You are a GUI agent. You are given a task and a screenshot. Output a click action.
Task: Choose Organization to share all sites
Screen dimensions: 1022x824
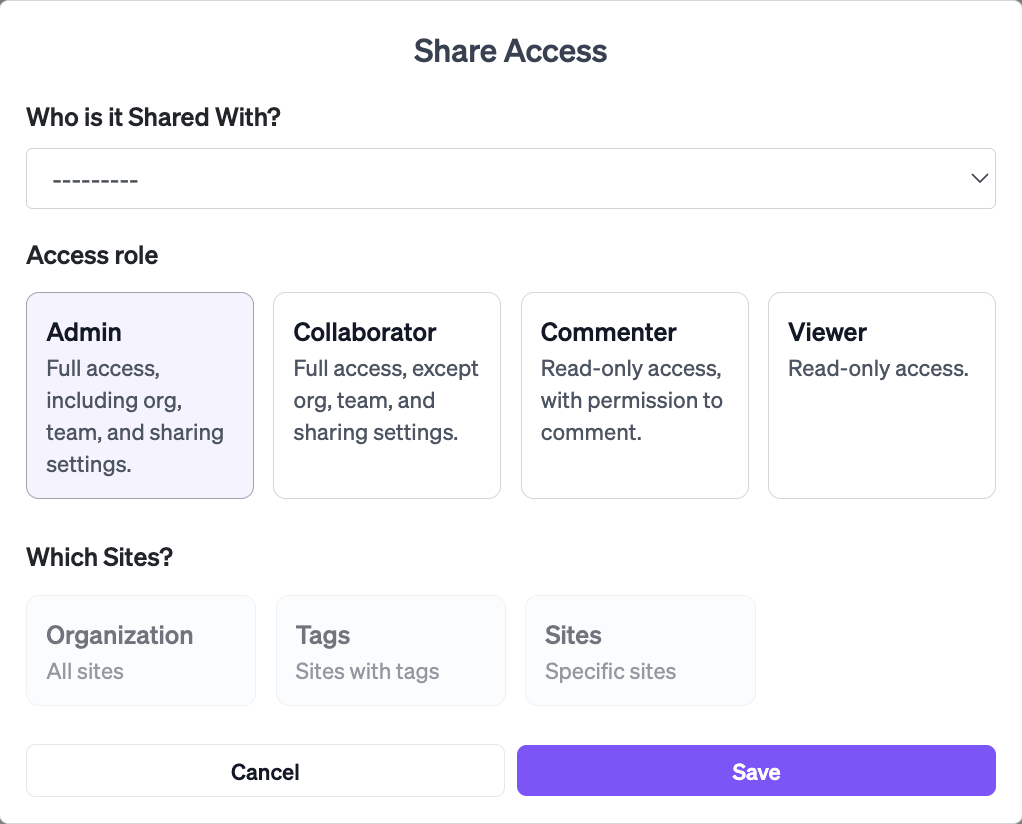[x=140, y=650]
